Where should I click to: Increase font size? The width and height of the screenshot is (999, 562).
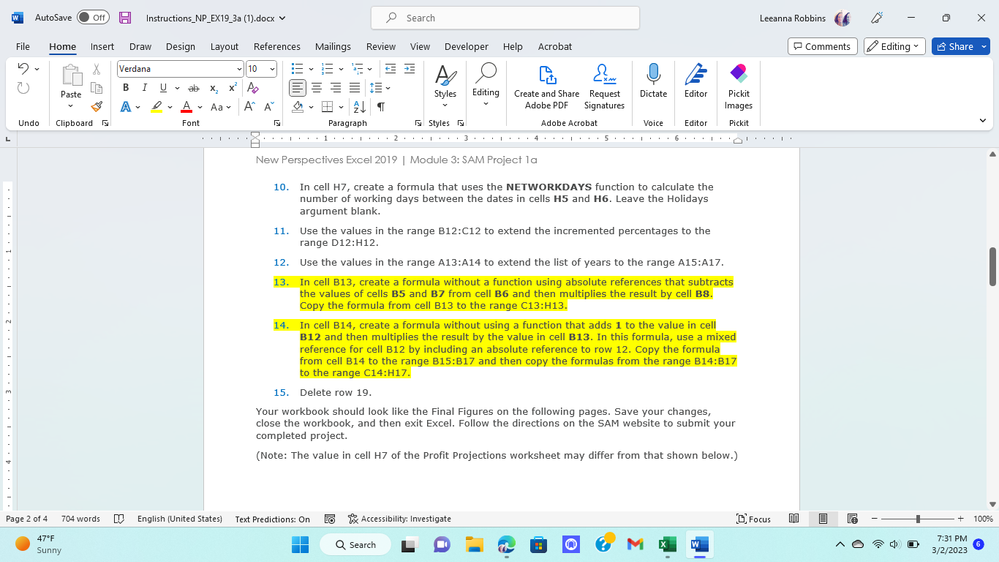(x=249, y=106)
